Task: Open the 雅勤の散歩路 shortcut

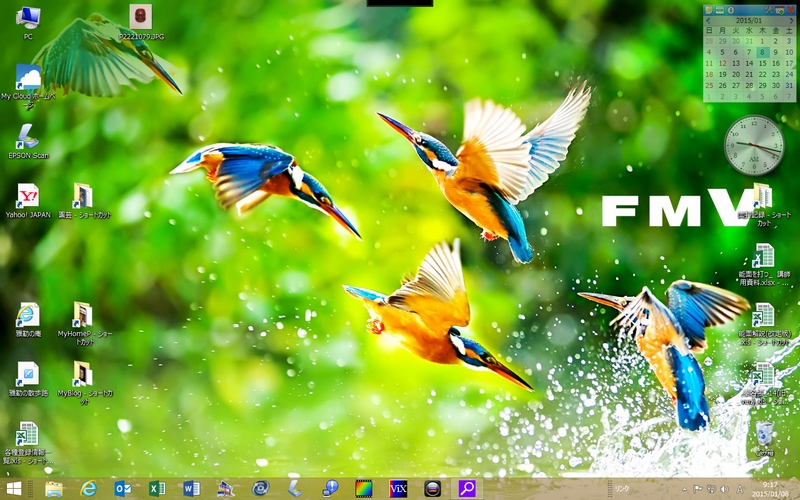Action: tap(28, 379)
